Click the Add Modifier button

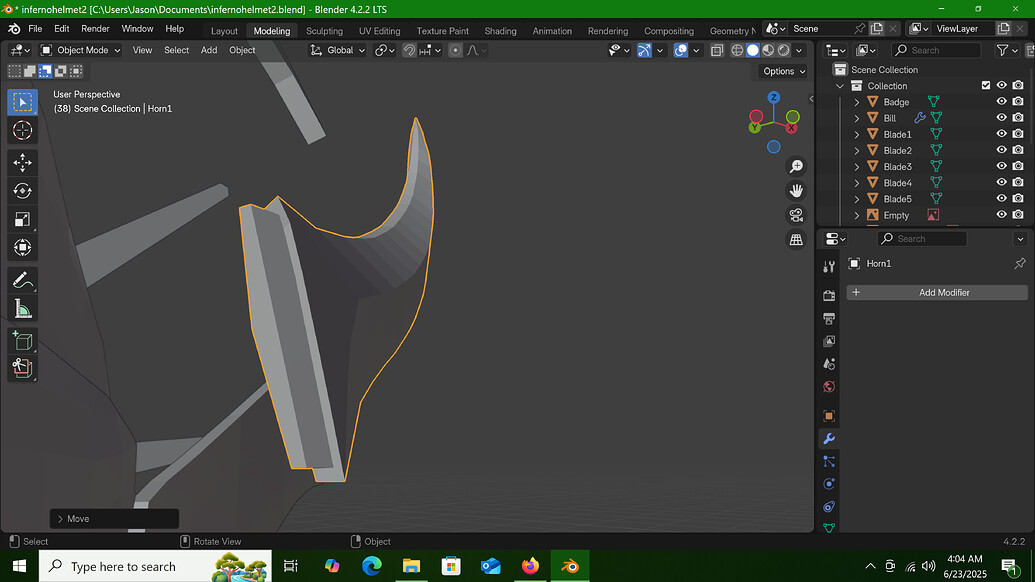[937, 292]
